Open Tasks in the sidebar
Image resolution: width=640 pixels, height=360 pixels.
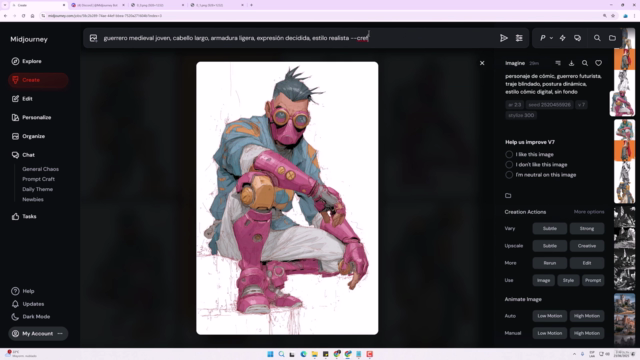[24, 216]
